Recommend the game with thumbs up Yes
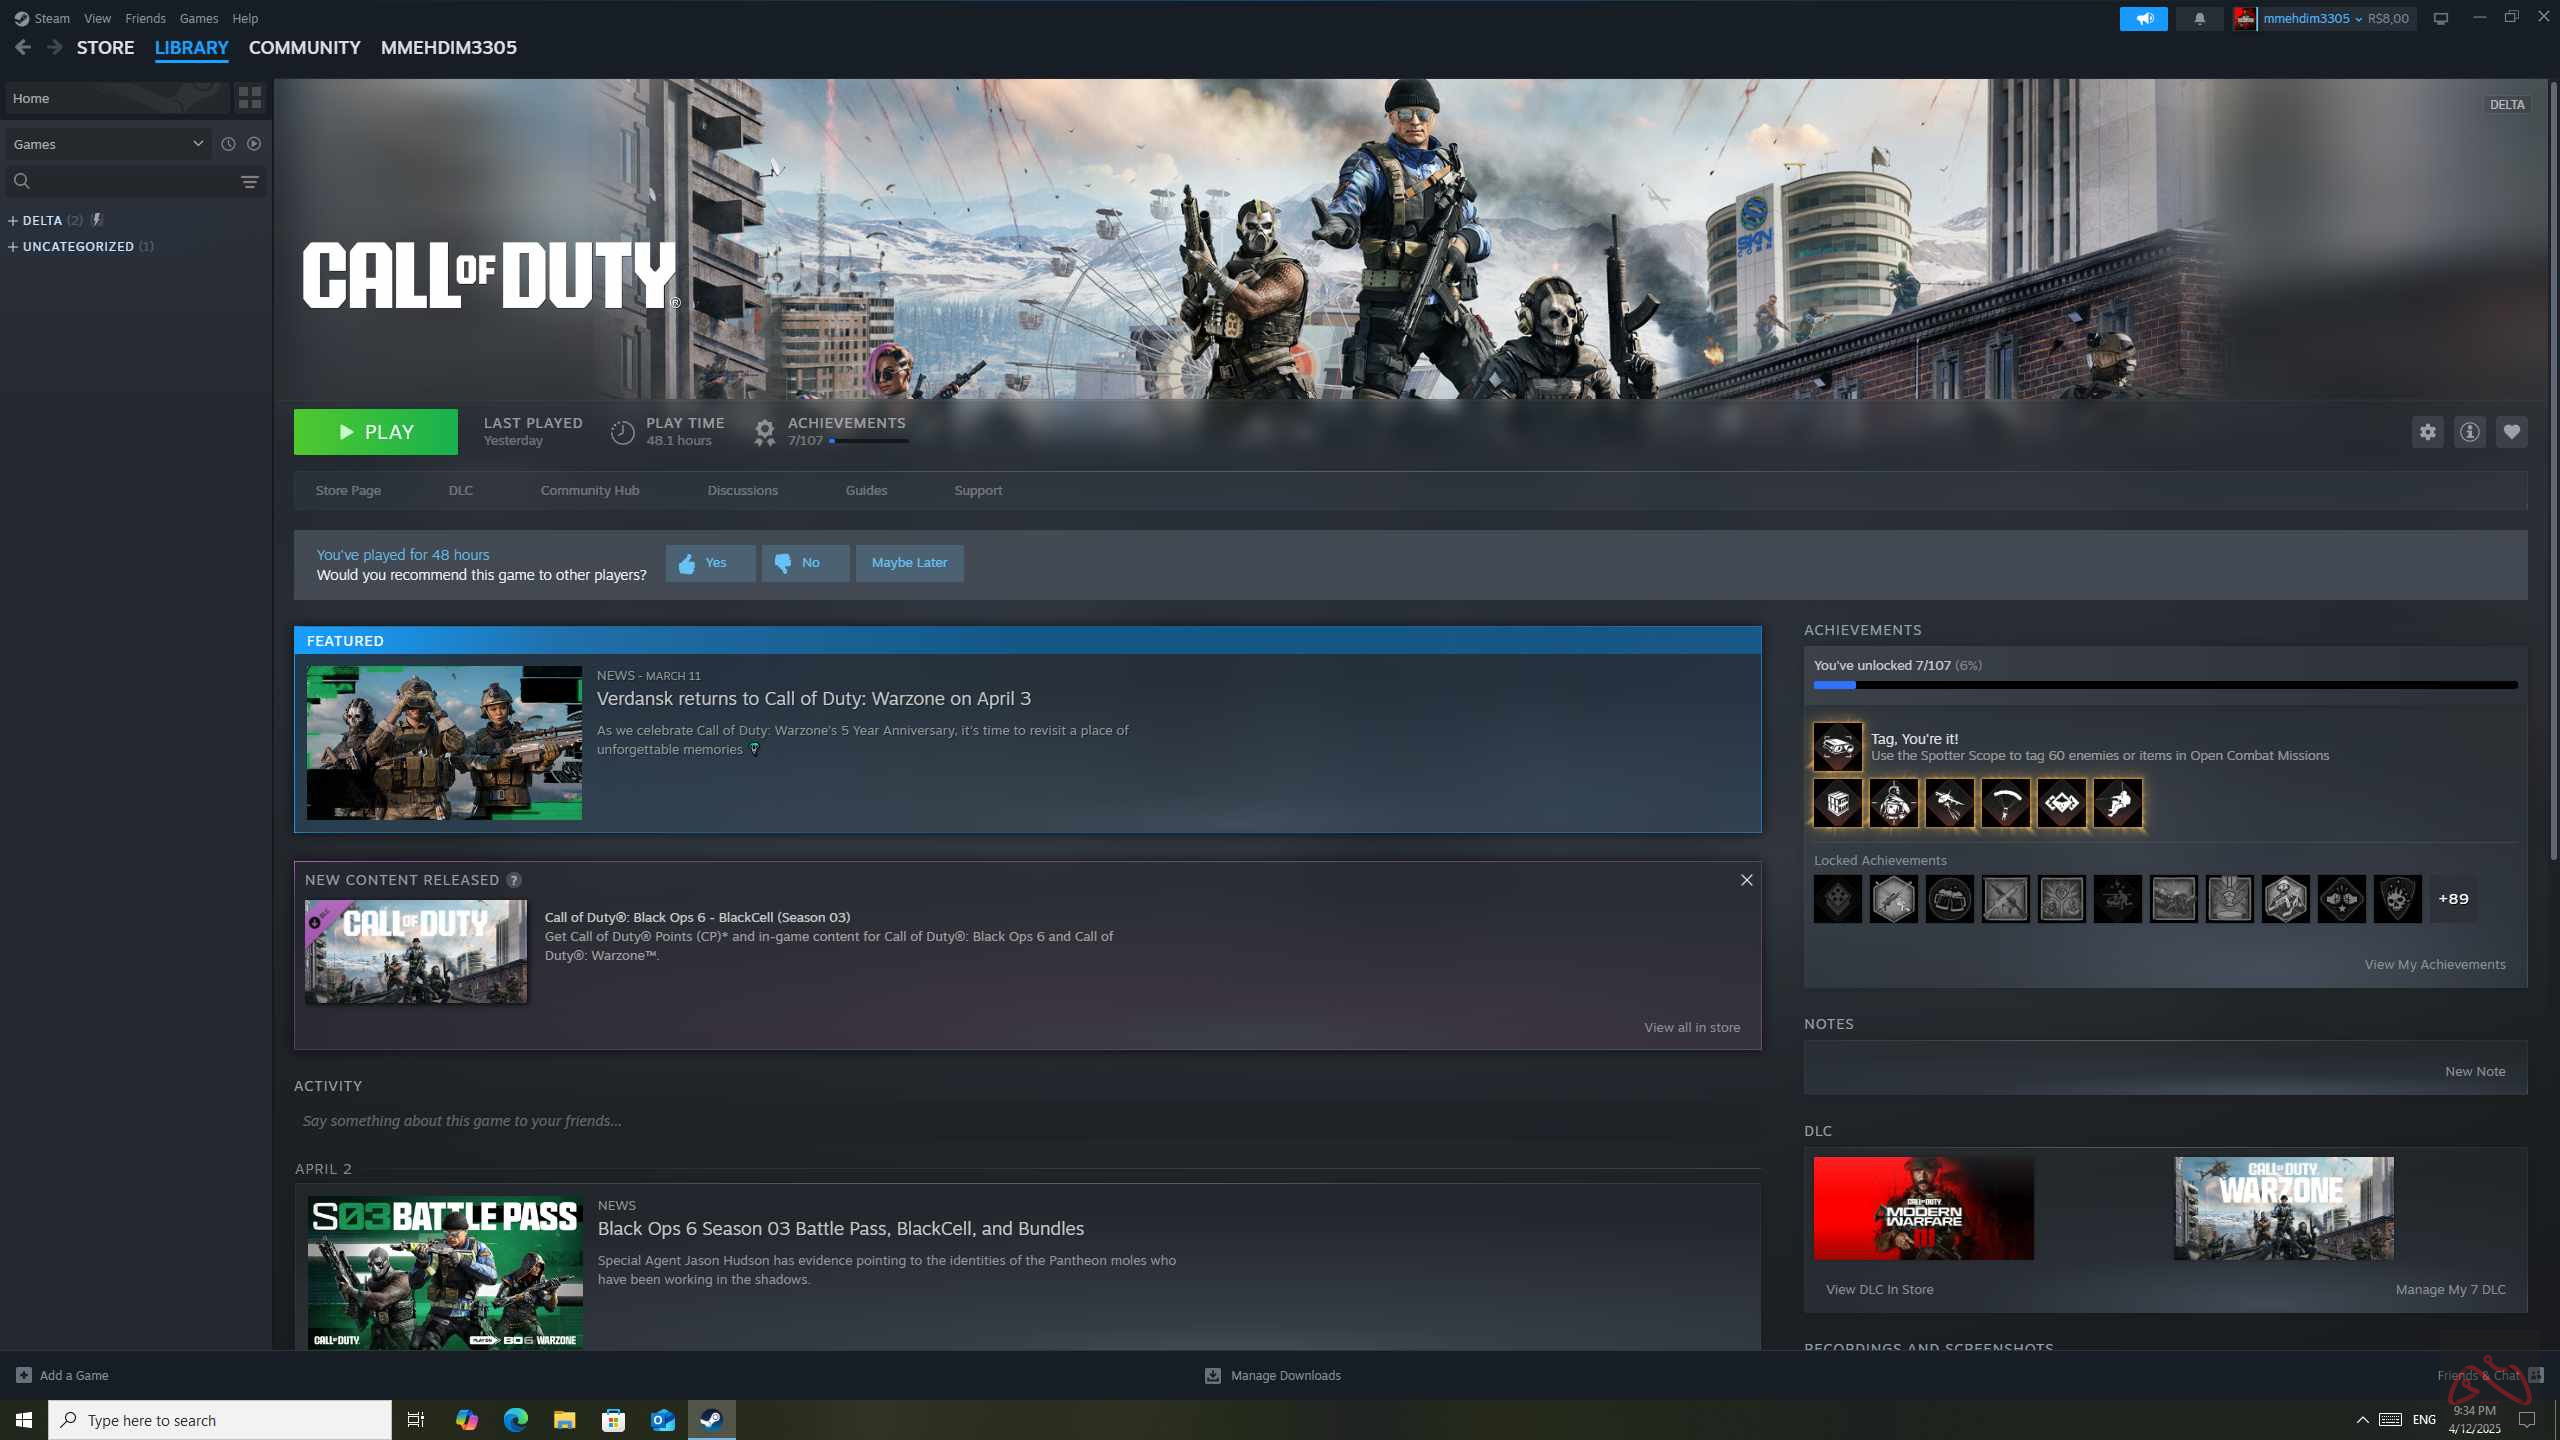Screen dimensions: 2560x1440 click(x=710, y=562)
